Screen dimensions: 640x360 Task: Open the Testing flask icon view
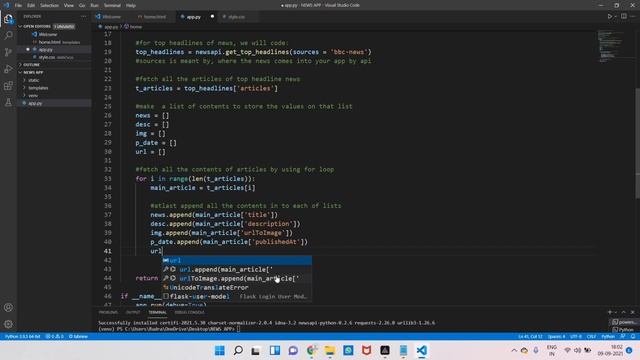[x=8, y=102]
